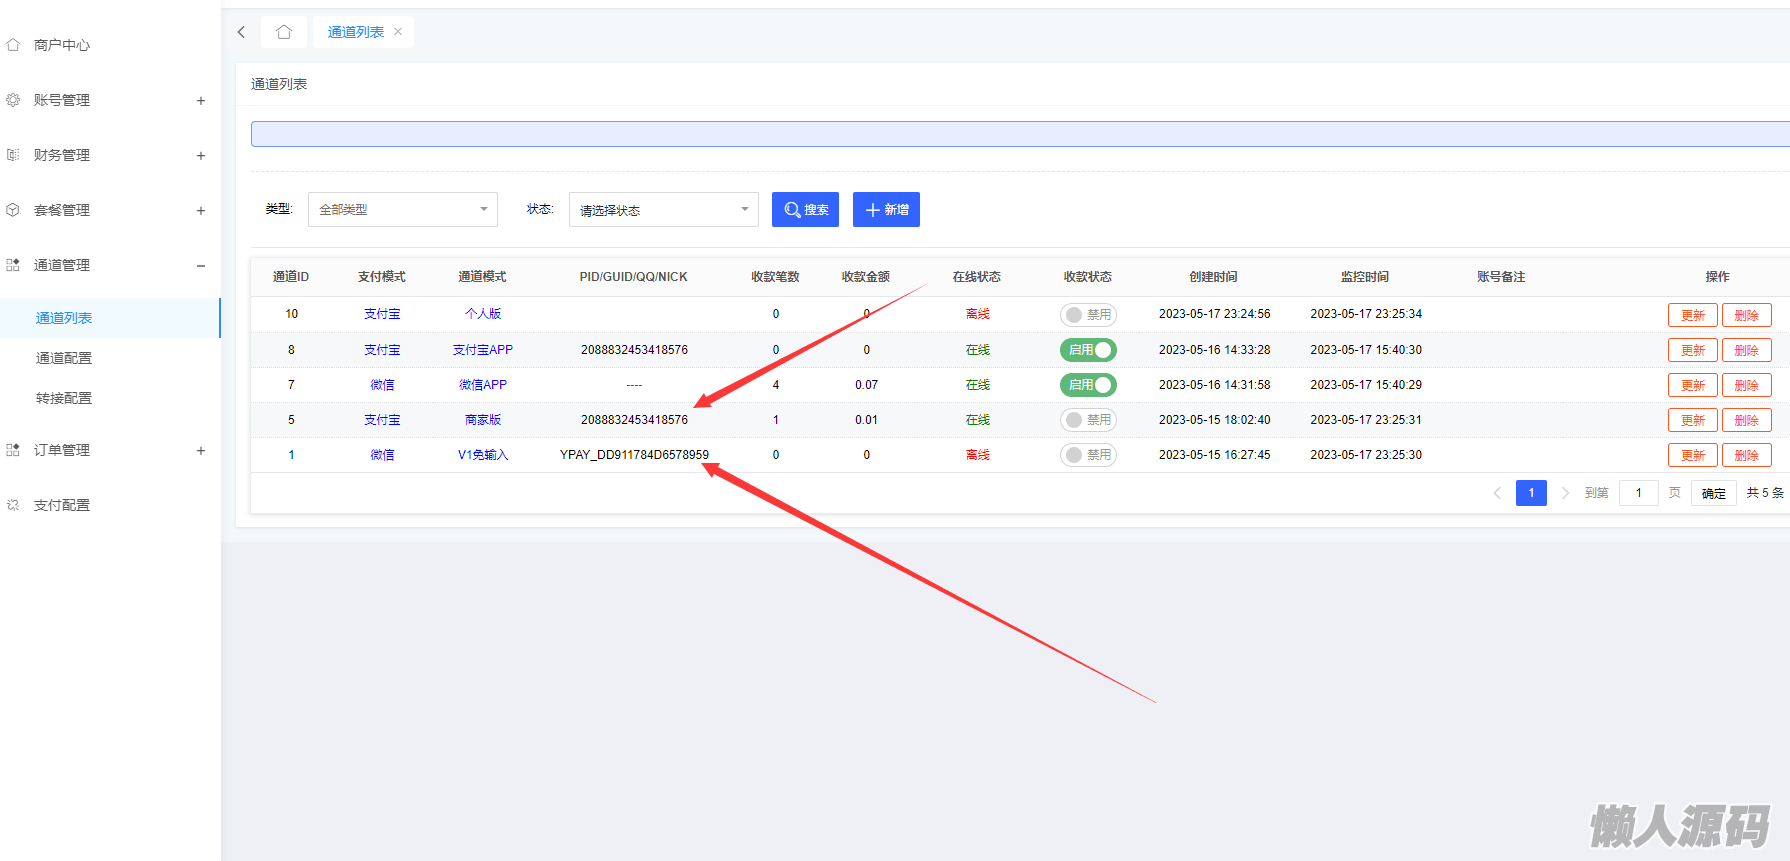Click the back arrow chevron icon
Screen dimensions: 1790x861
(x=242, y=32)
